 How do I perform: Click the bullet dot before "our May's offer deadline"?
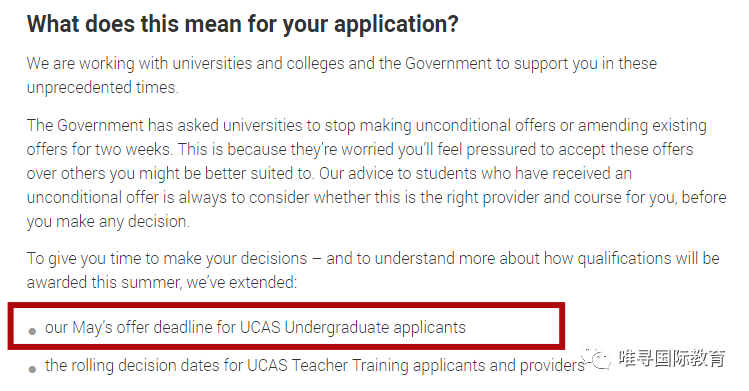pos(32,331)
